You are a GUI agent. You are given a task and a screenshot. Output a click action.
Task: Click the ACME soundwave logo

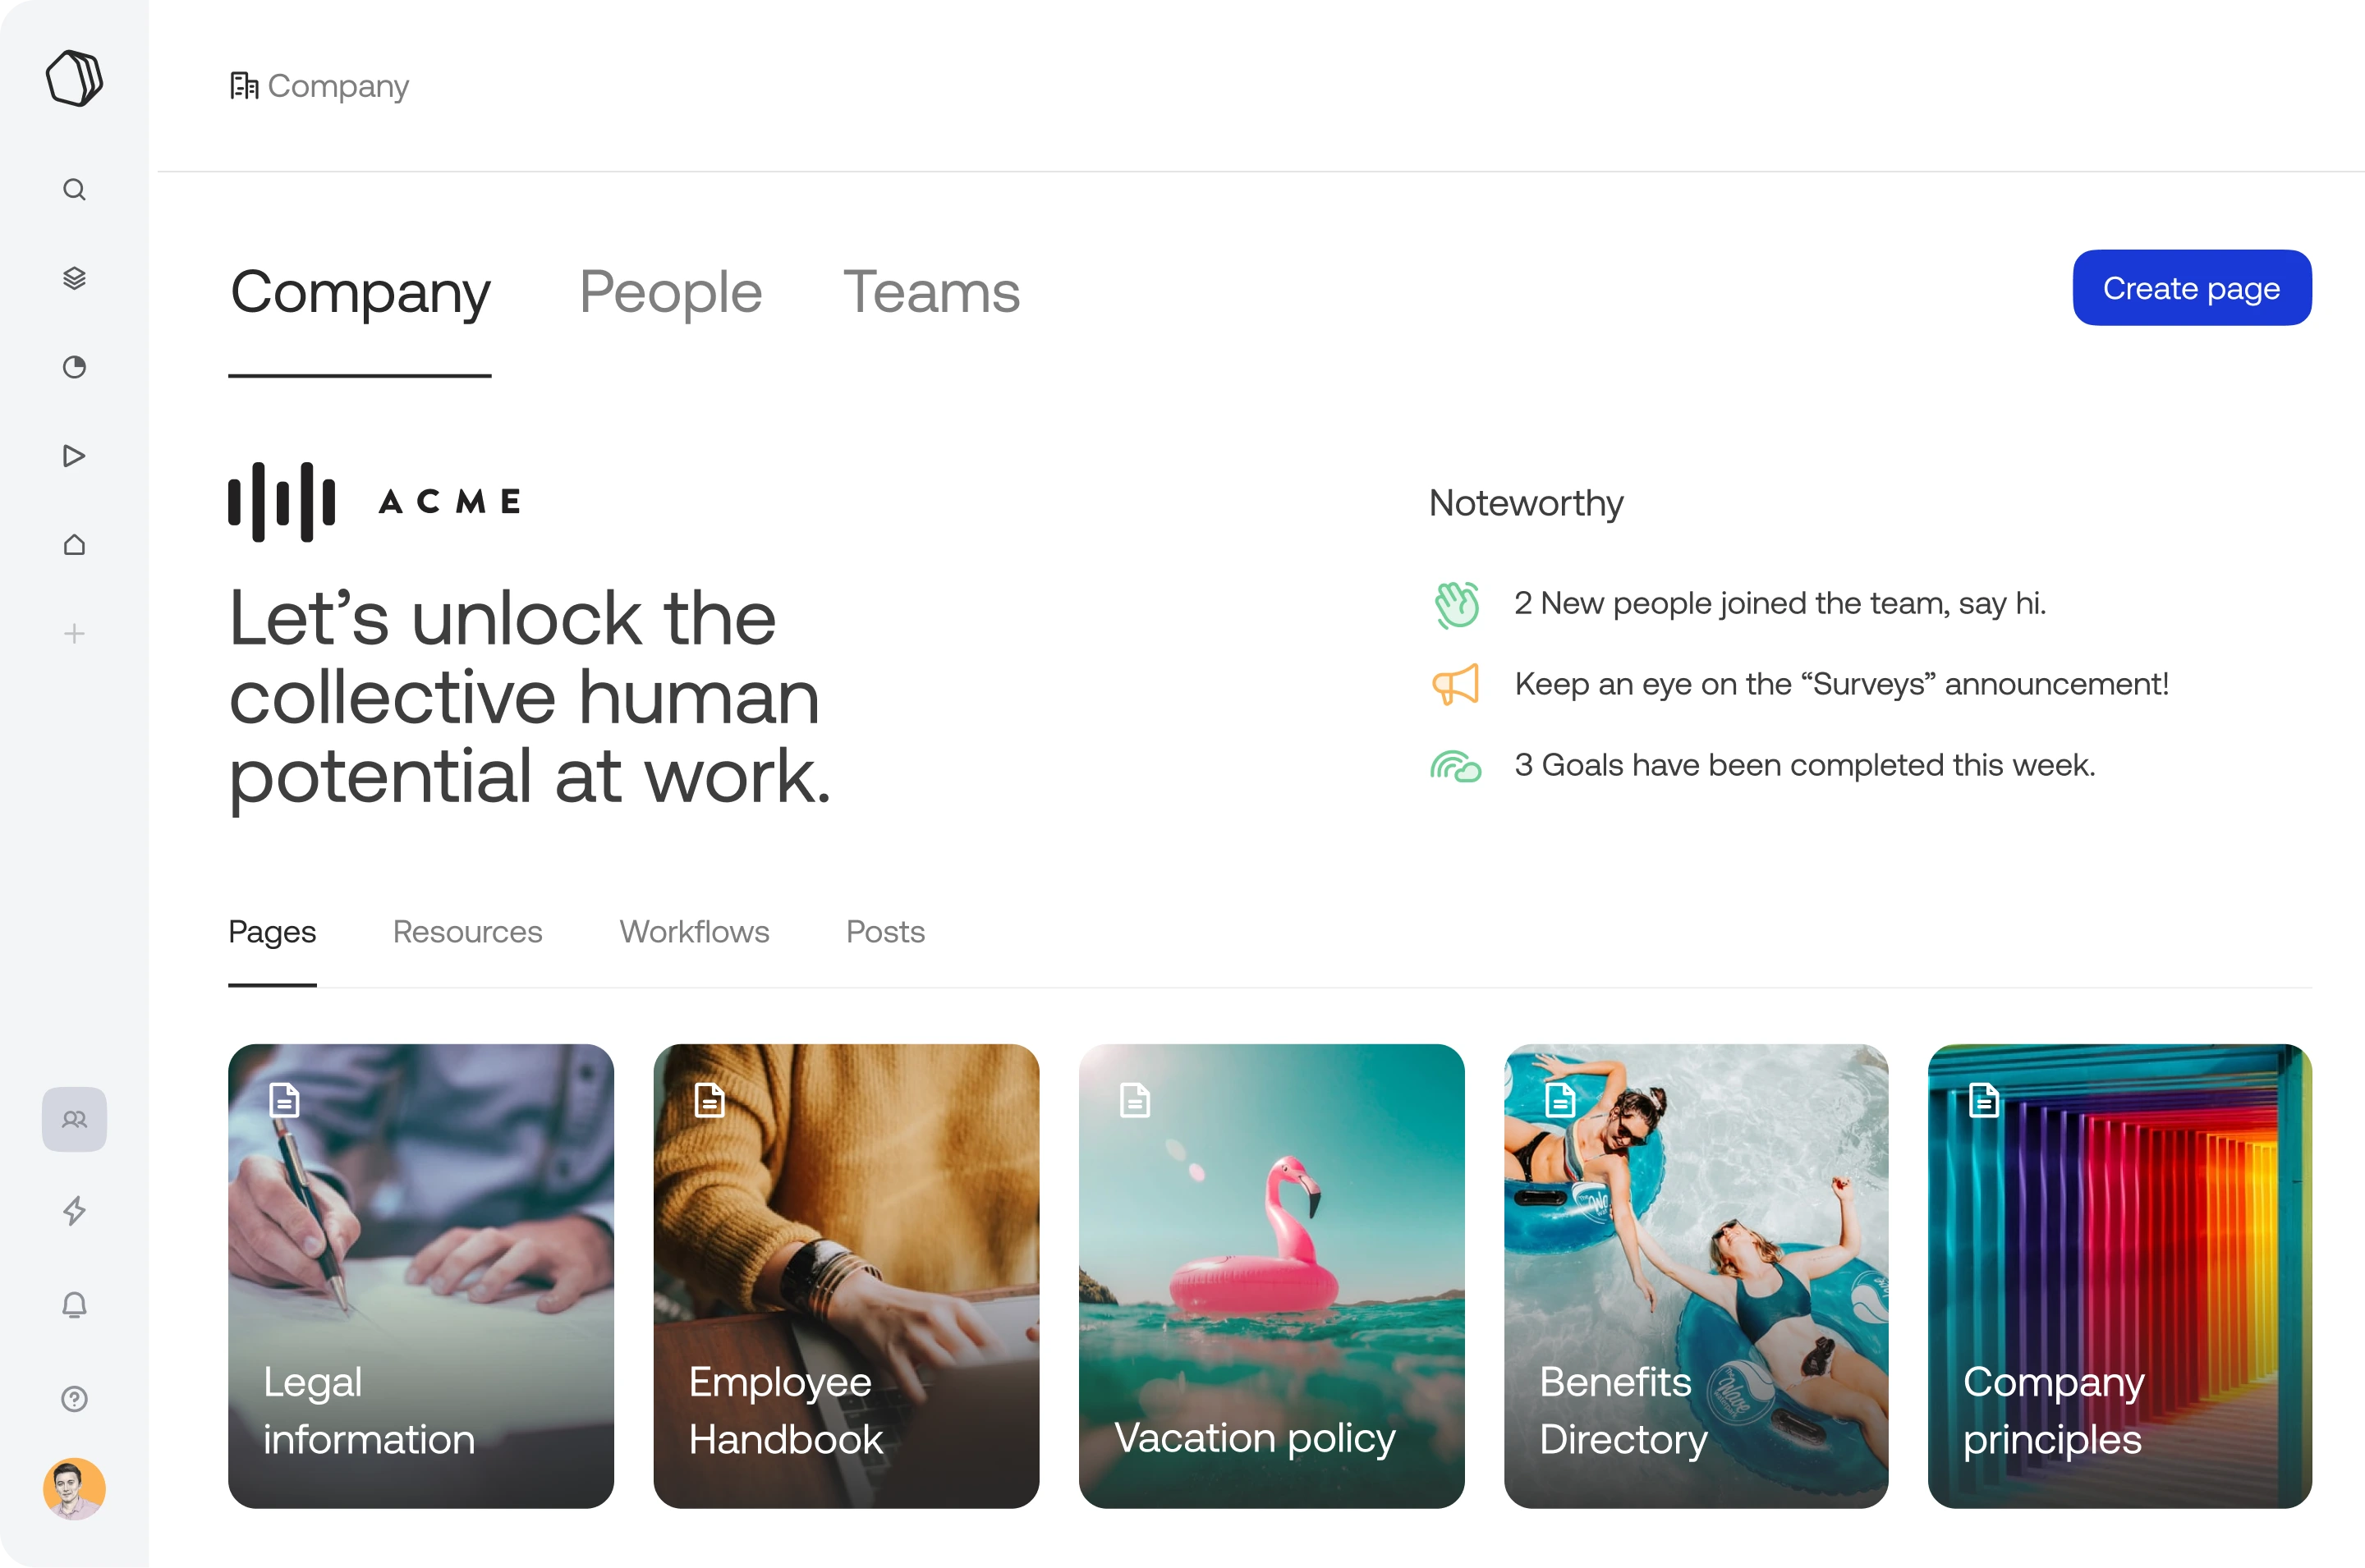[282, 501]
